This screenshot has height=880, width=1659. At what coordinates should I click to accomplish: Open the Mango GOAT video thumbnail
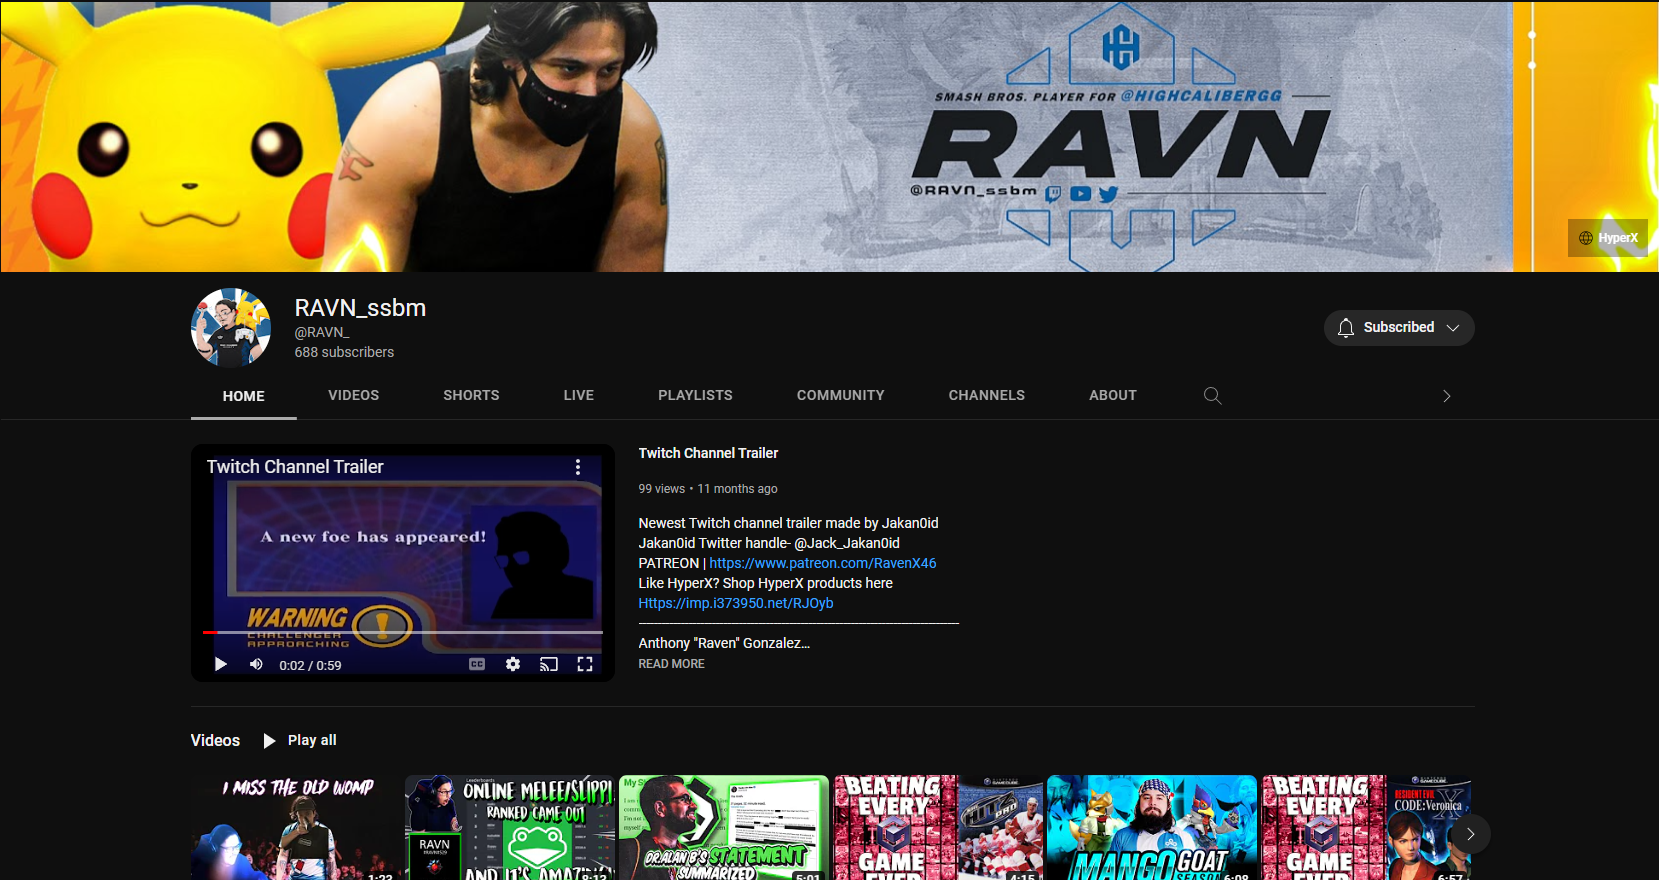click(1152, 828)
